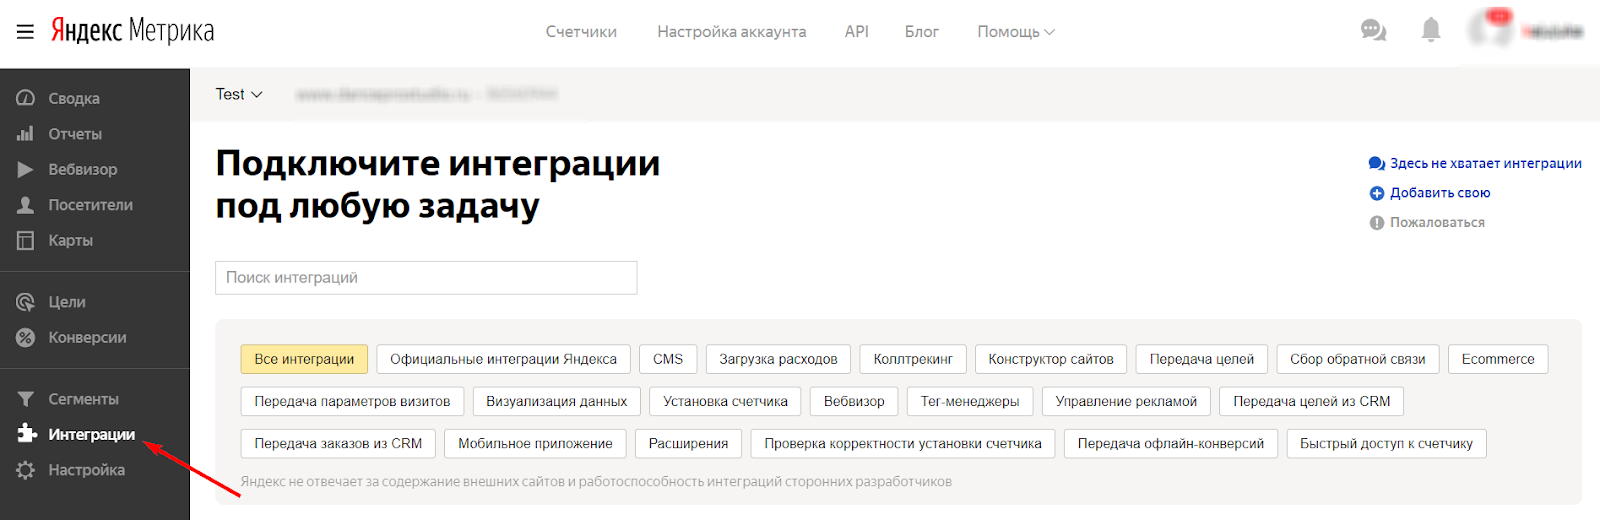This screenshot has height=520, width=1600.
Task: Click the Сегменты funnel icon
Action: [x=26, y=399]
